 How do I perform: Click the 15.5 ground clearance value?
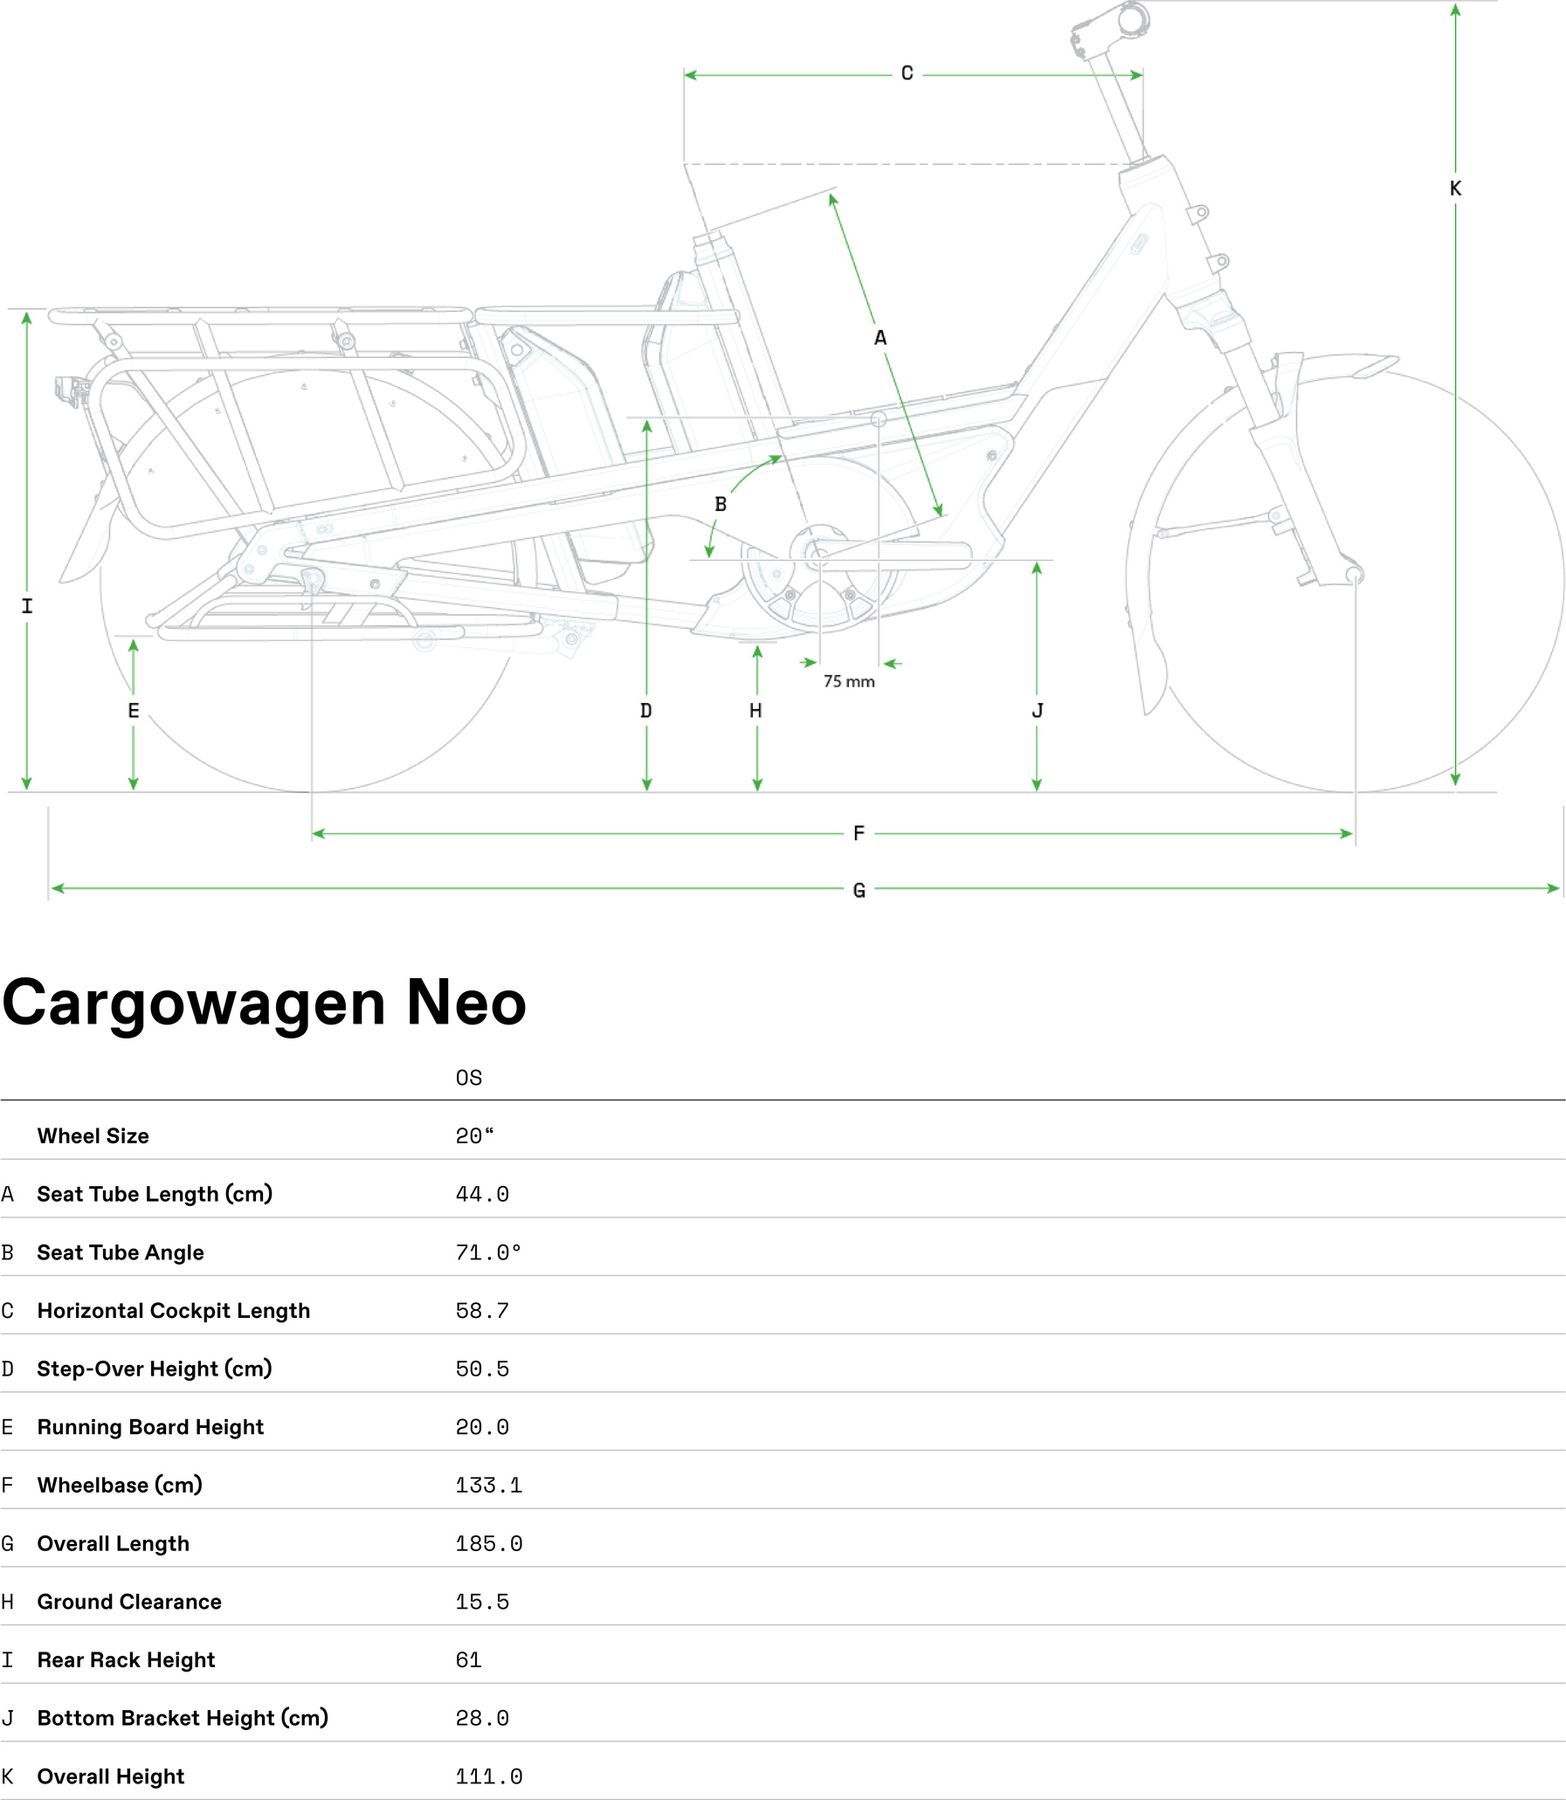click(482, 1601)
